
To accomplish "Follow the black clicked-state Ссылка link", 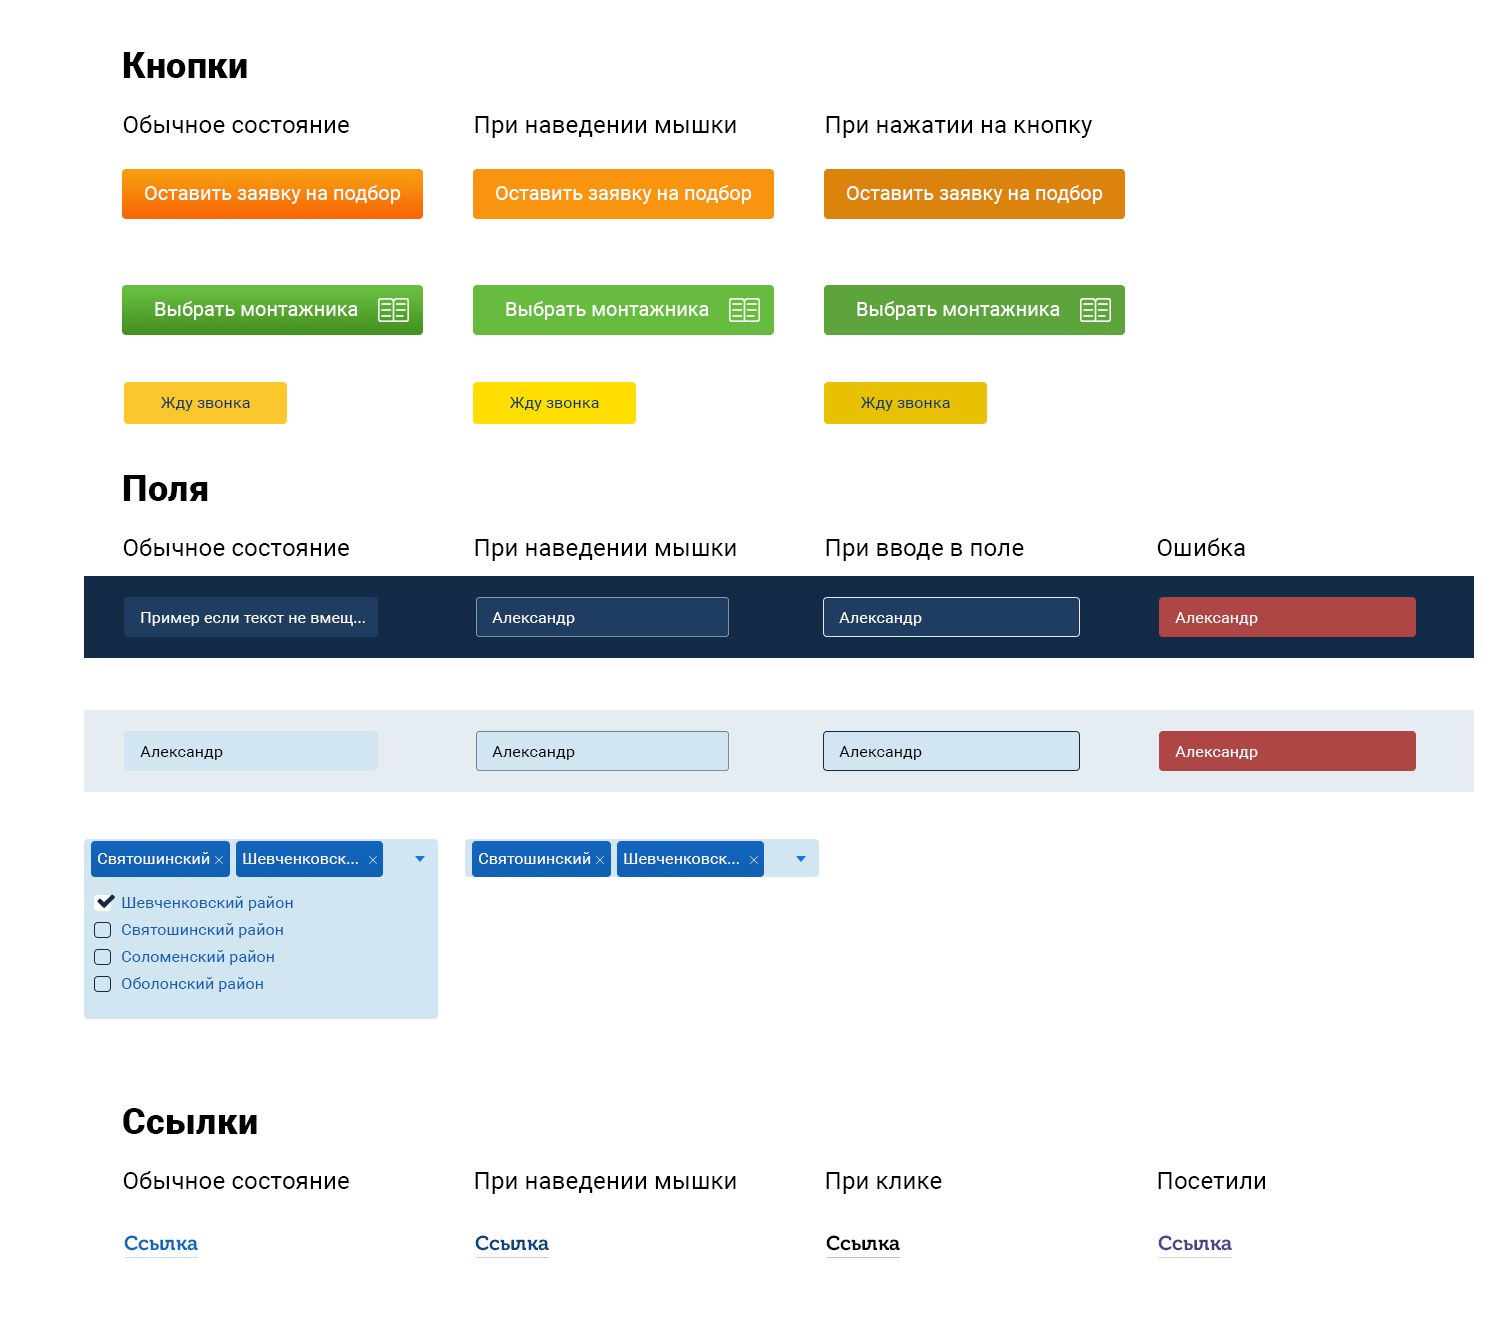I will point(862,1244).
